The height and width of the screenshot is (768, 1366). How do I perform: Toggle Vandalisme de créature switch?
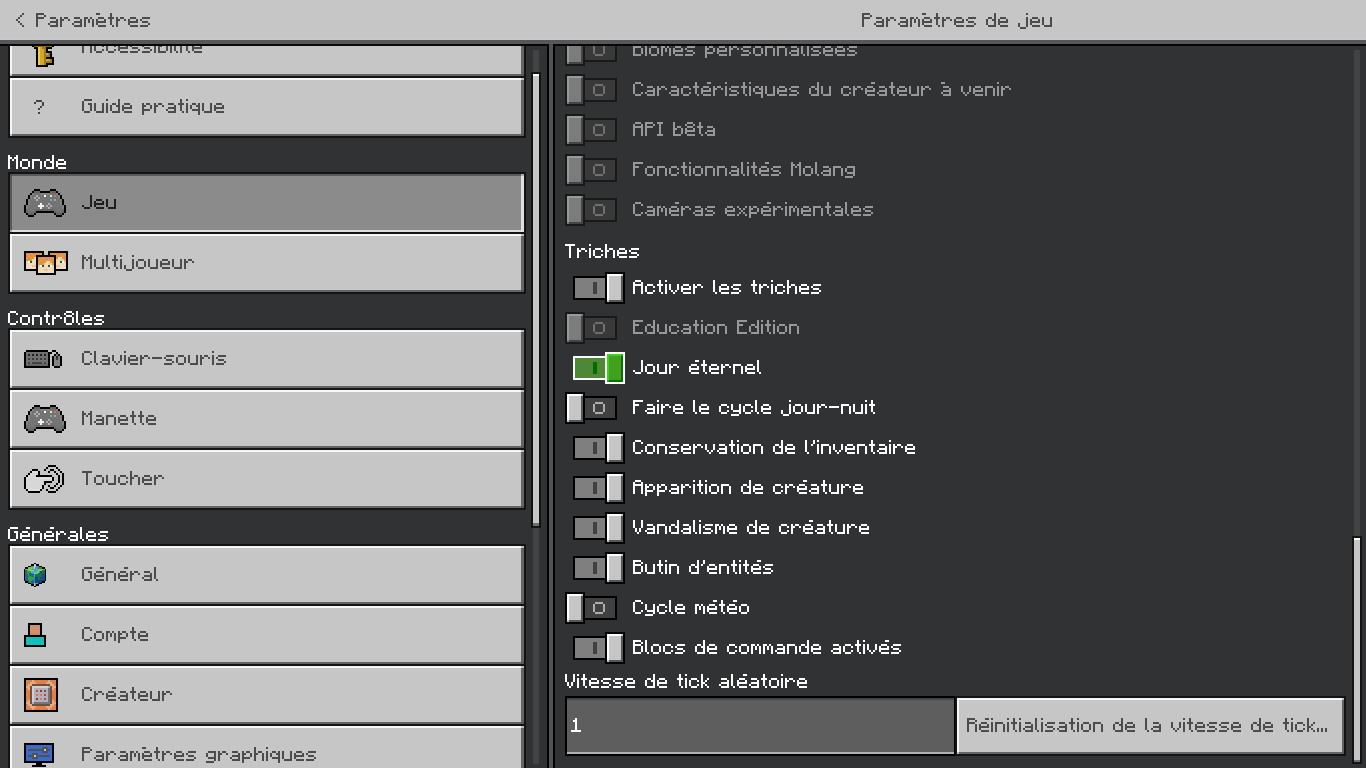tap(598, 528)
